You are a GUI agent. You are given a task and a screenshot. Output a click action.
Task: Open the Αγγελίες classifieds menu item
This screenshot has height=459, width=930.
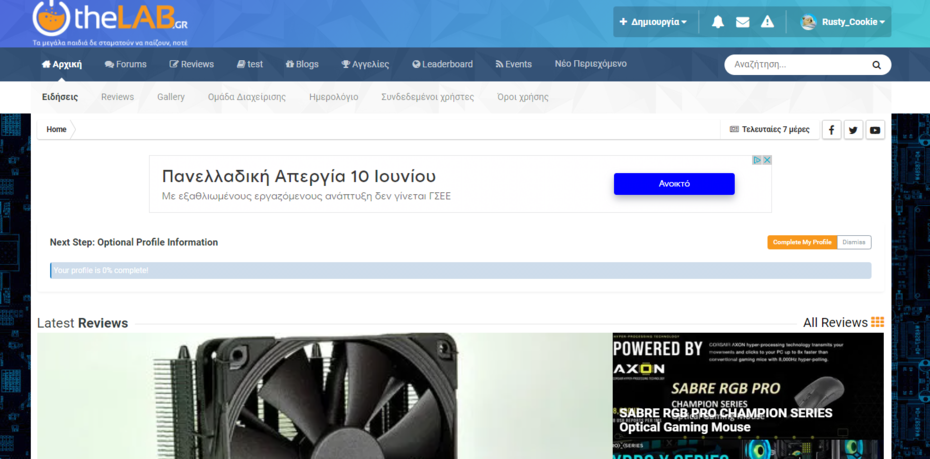[365, 64]
